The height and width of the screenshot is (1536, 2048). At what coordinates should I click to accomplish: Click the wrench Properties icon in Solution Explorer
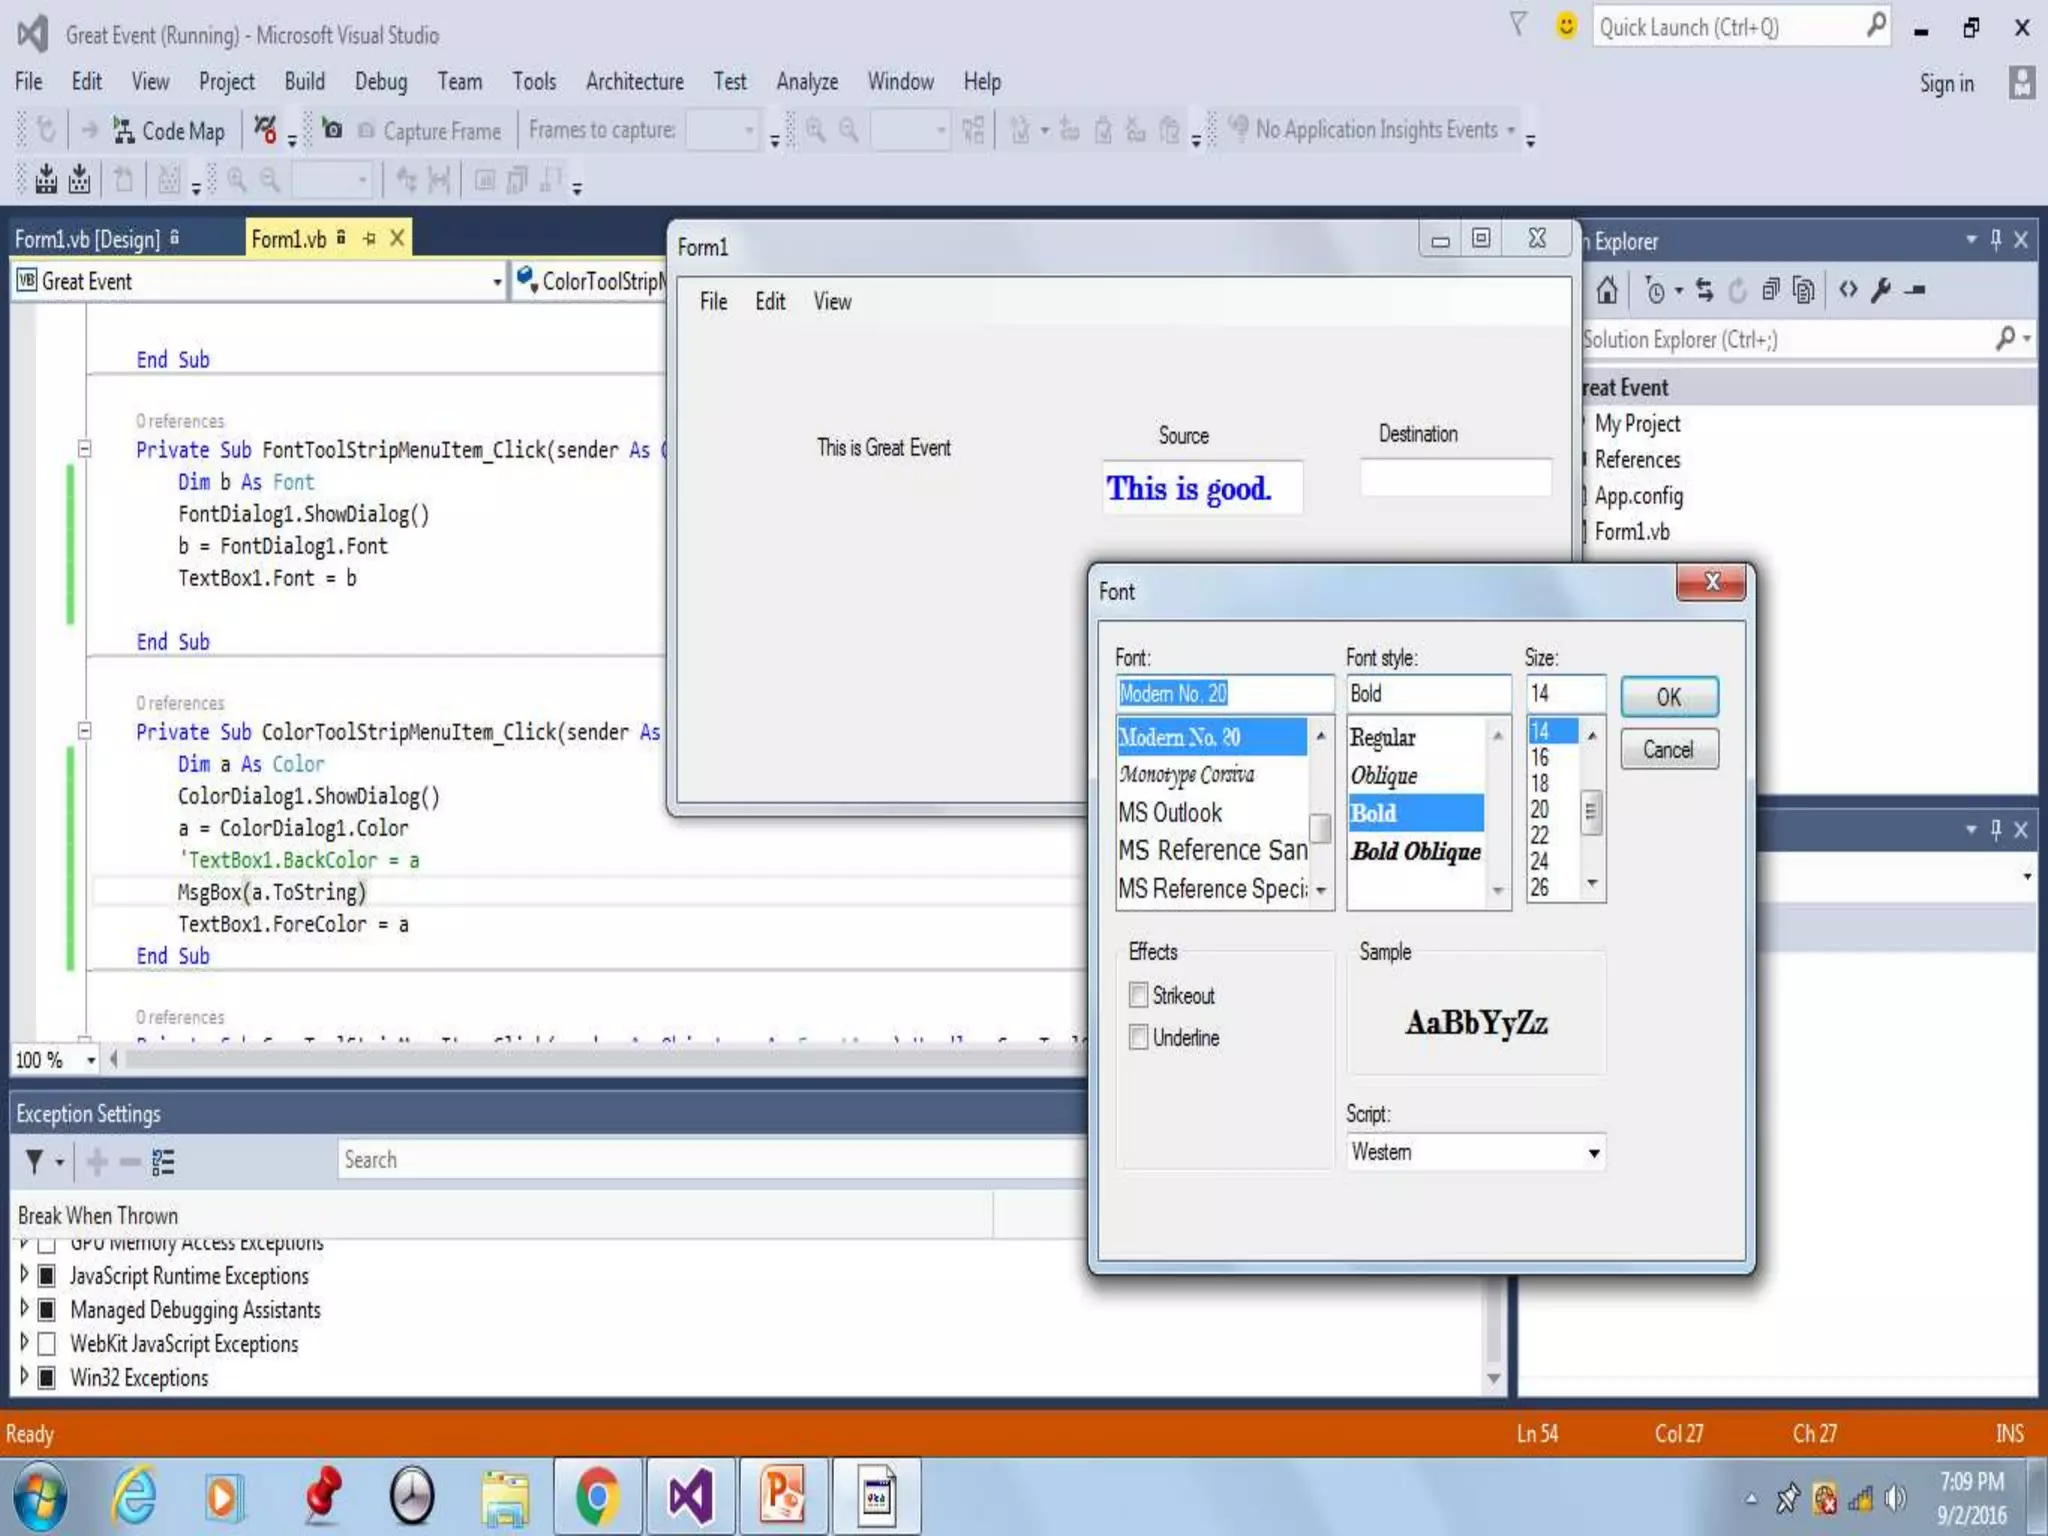click(1881, 291)
